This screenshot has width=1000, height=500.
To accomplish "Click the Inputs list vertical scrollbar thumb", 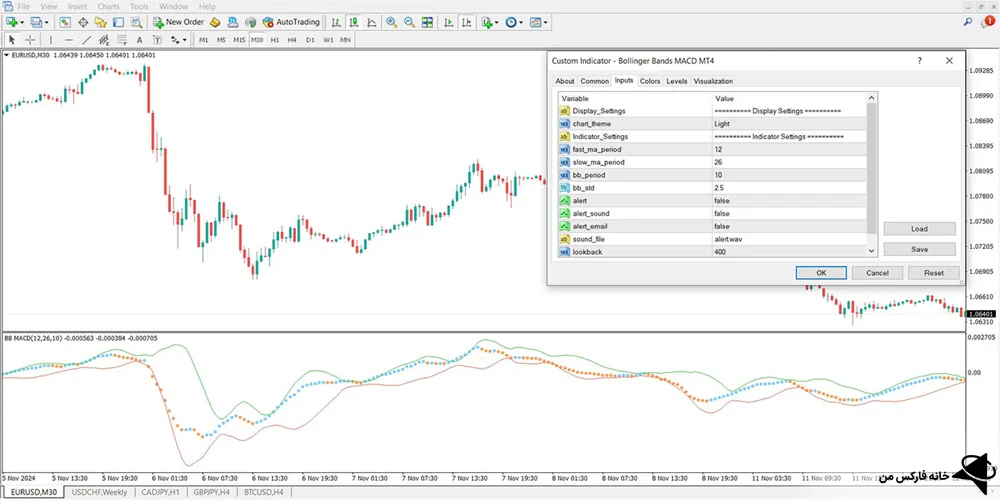I will 872,168.
